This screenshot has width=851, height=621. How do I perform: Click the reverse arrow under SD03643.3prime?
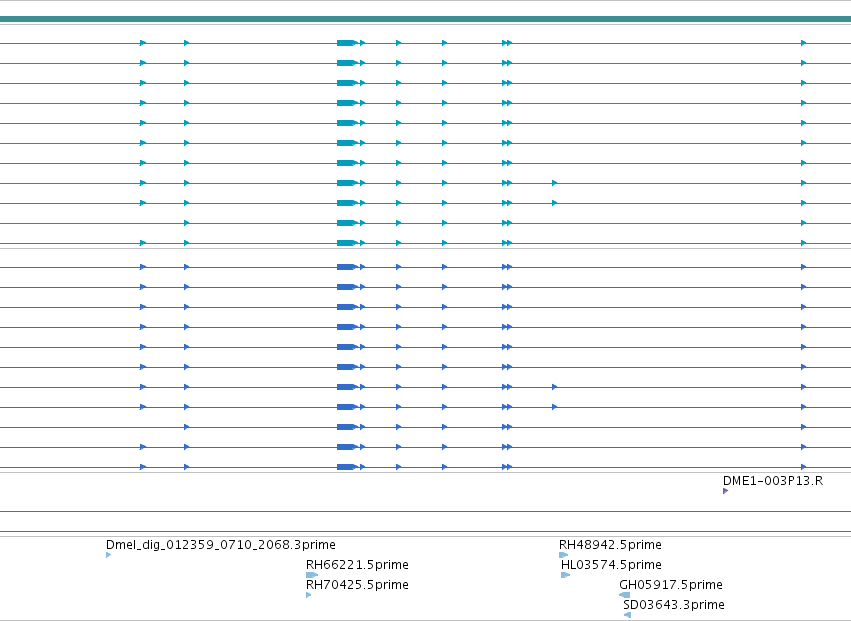tap(627, 615)
